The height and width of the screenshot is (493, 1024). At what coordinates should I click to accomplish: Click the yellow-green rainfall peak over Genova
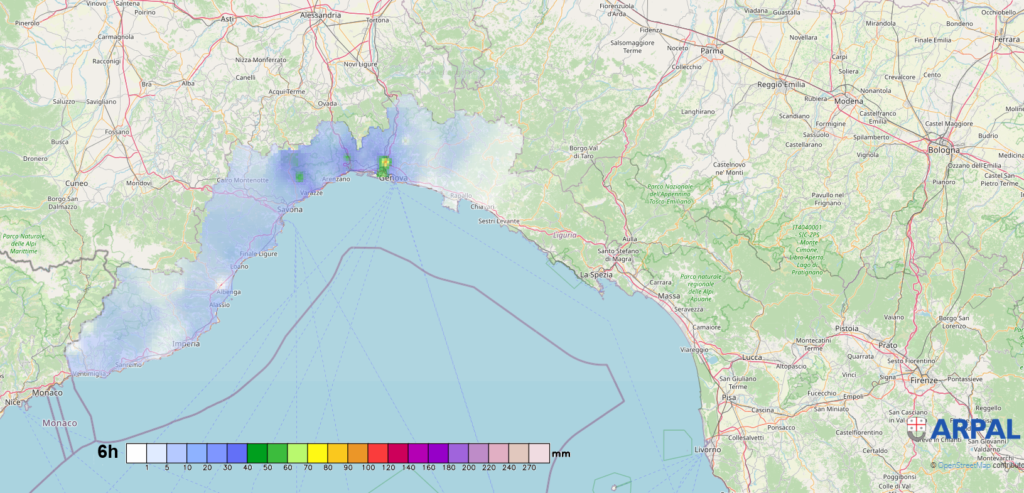(x=384, y=162)
